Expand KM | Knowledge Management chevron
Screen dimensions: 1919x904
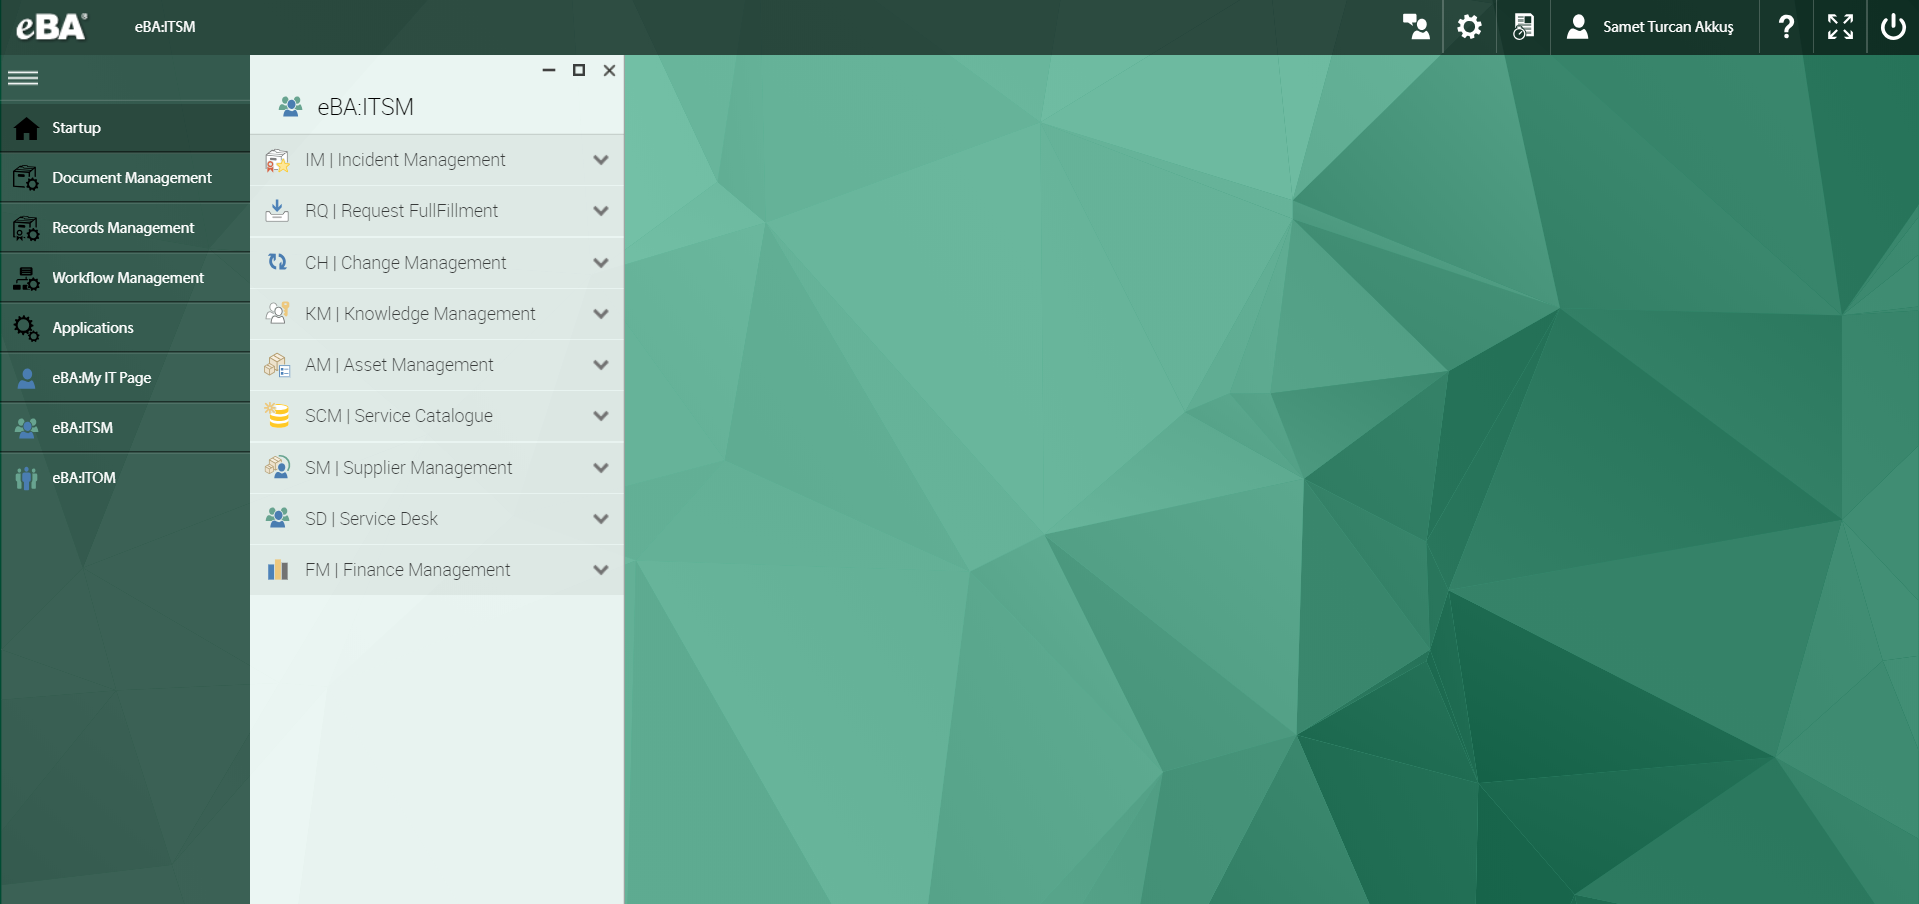click(601, 314)
